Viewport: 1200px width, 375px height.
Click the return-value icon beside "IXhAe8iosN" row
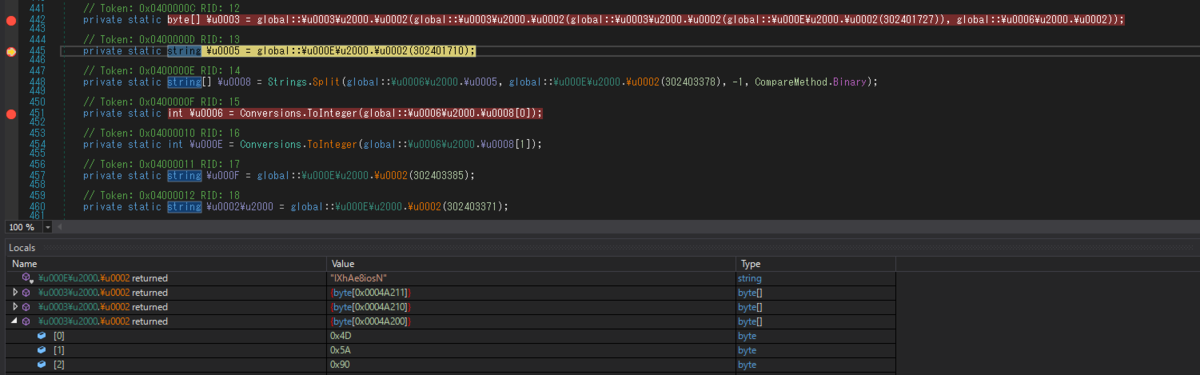27,277
